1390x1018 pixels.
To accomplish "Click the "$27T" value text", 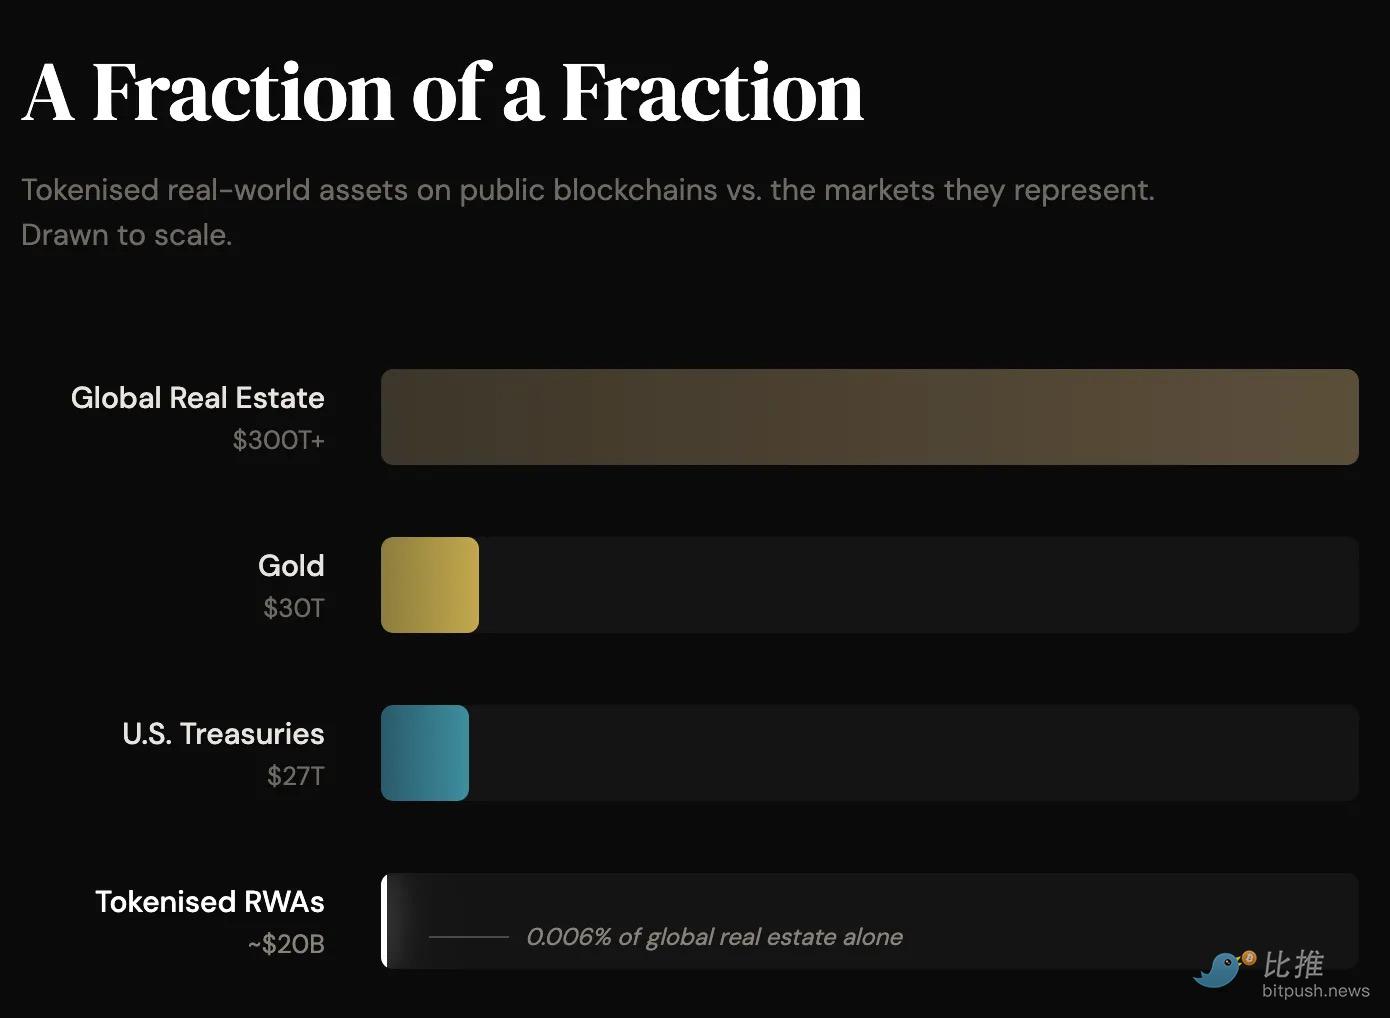I will point(295,776).
